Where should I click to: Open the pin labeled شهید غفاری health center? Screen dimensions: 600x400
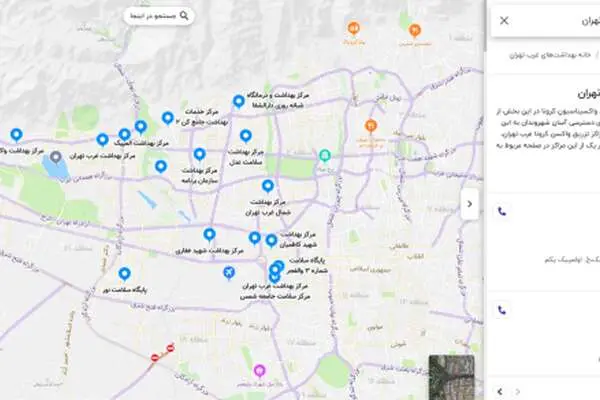209,235
